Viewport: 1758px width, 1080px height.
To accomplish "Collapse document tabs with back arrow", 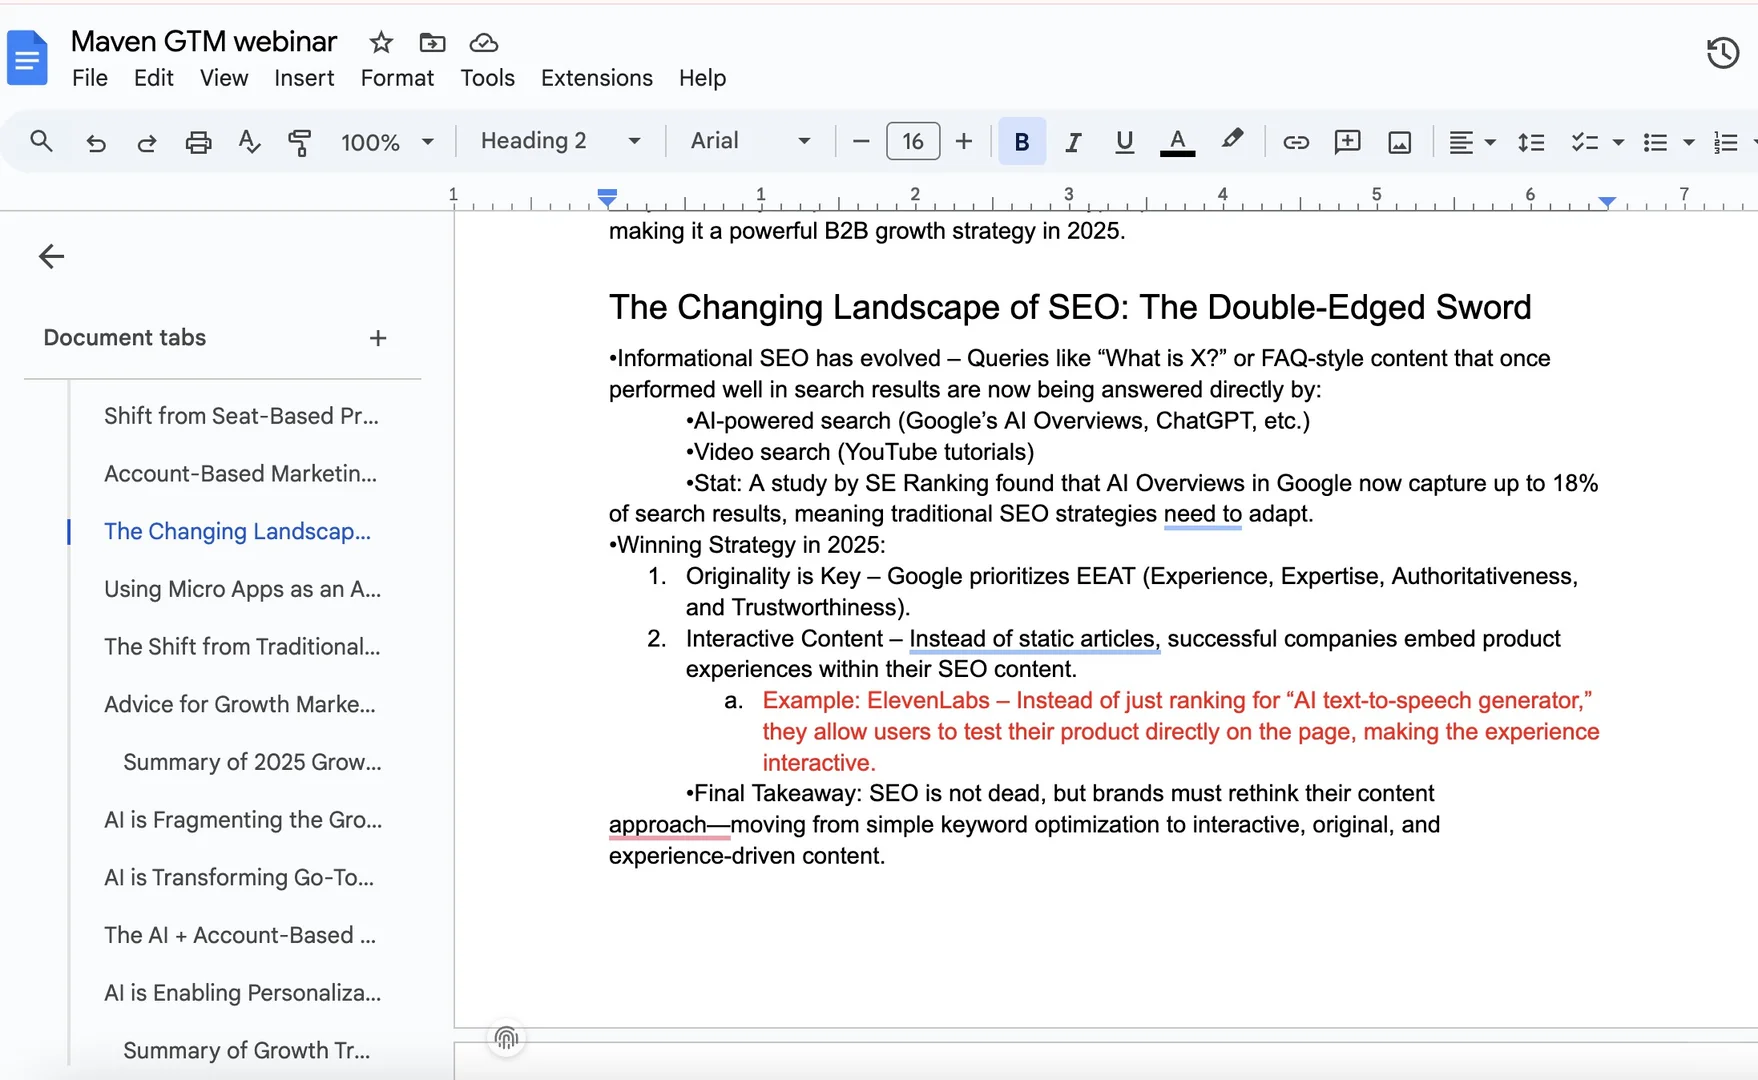I will pos(51,257).
